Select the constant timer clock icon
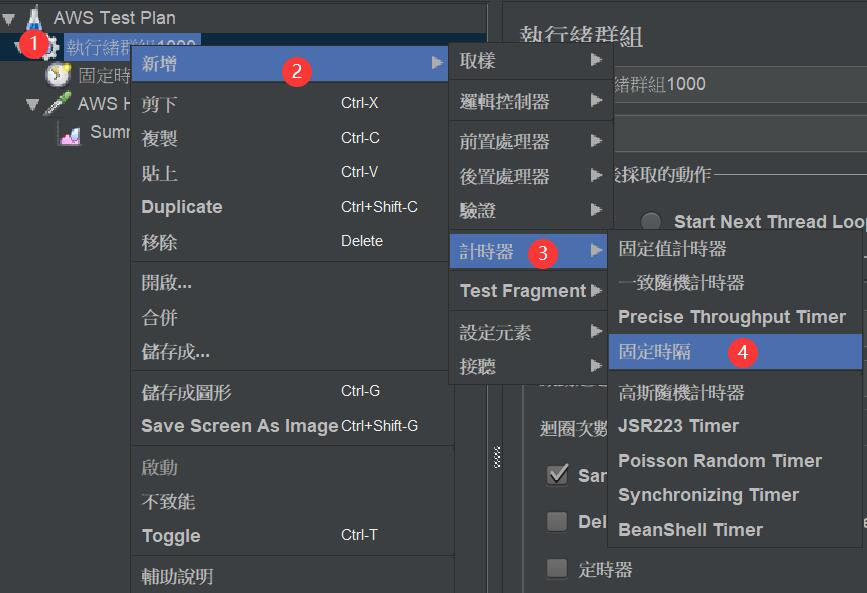 (58, 75)
